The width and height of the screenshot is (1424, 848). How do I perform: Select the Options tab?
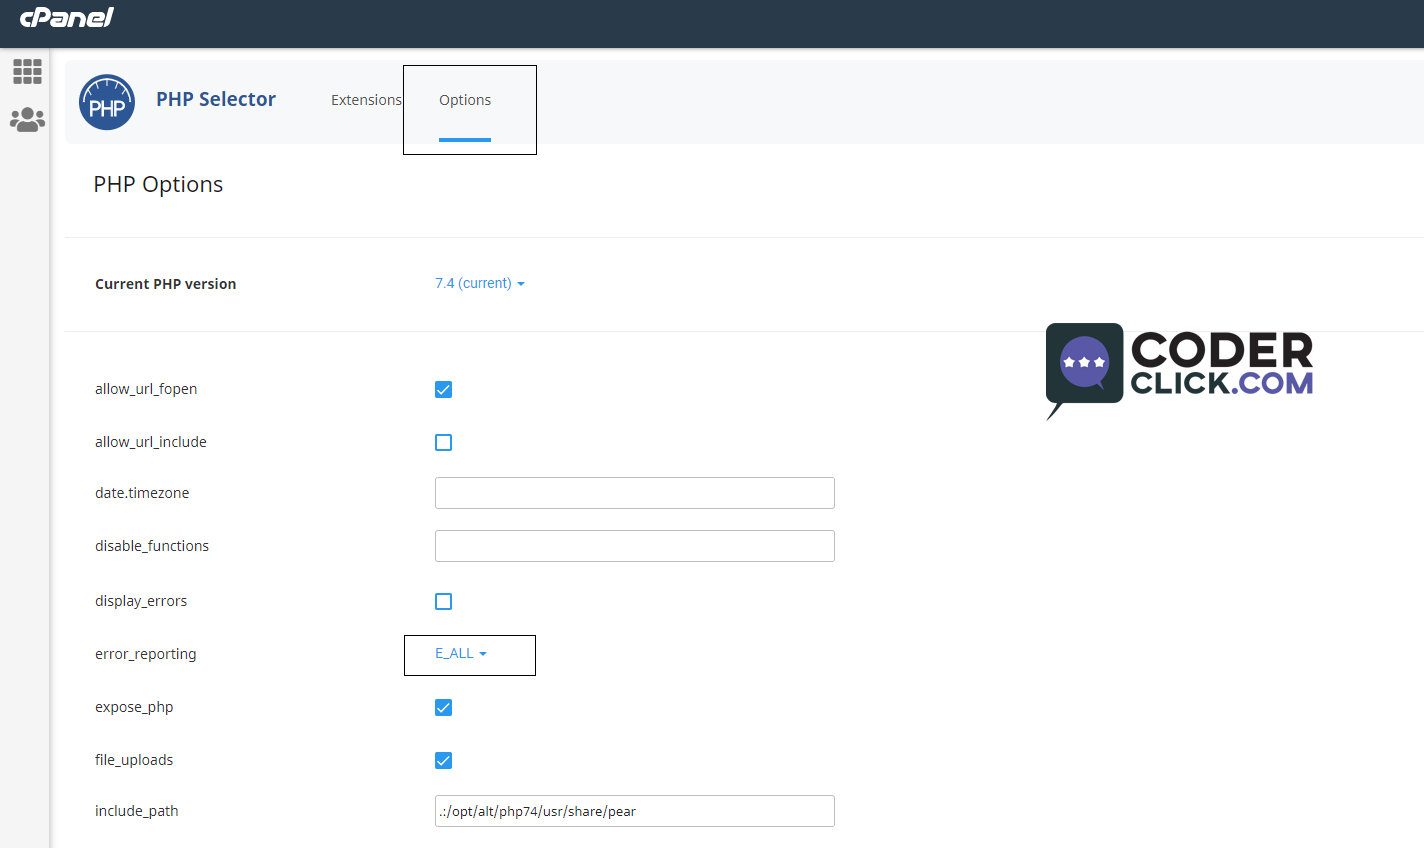coord(464,99)
